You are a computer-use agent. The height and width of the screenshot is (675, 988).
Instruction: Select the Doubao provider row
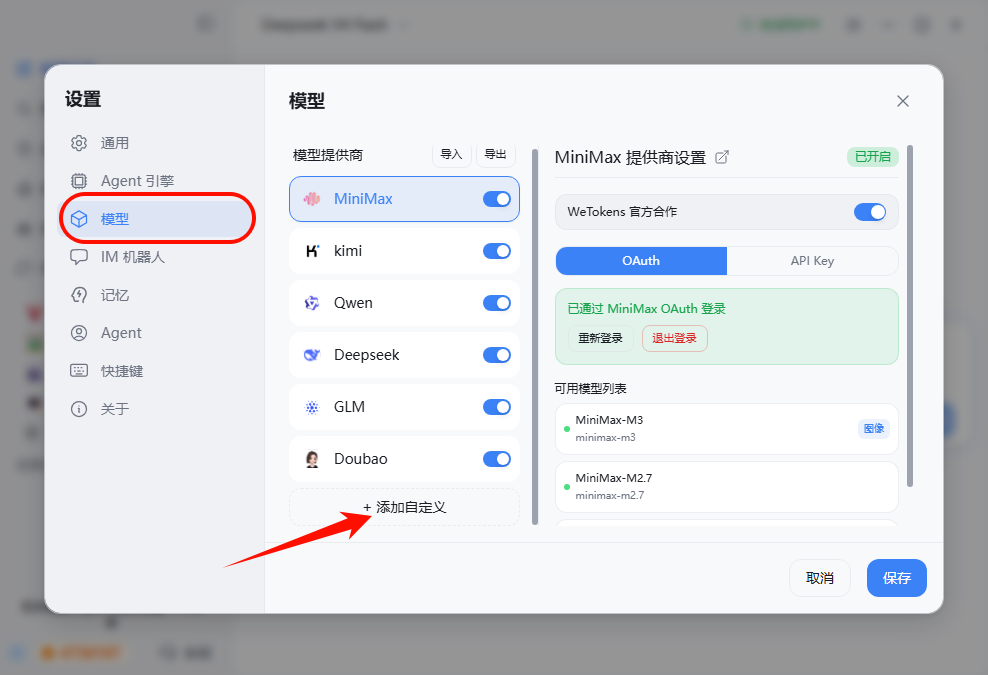(x=405, y=459)
